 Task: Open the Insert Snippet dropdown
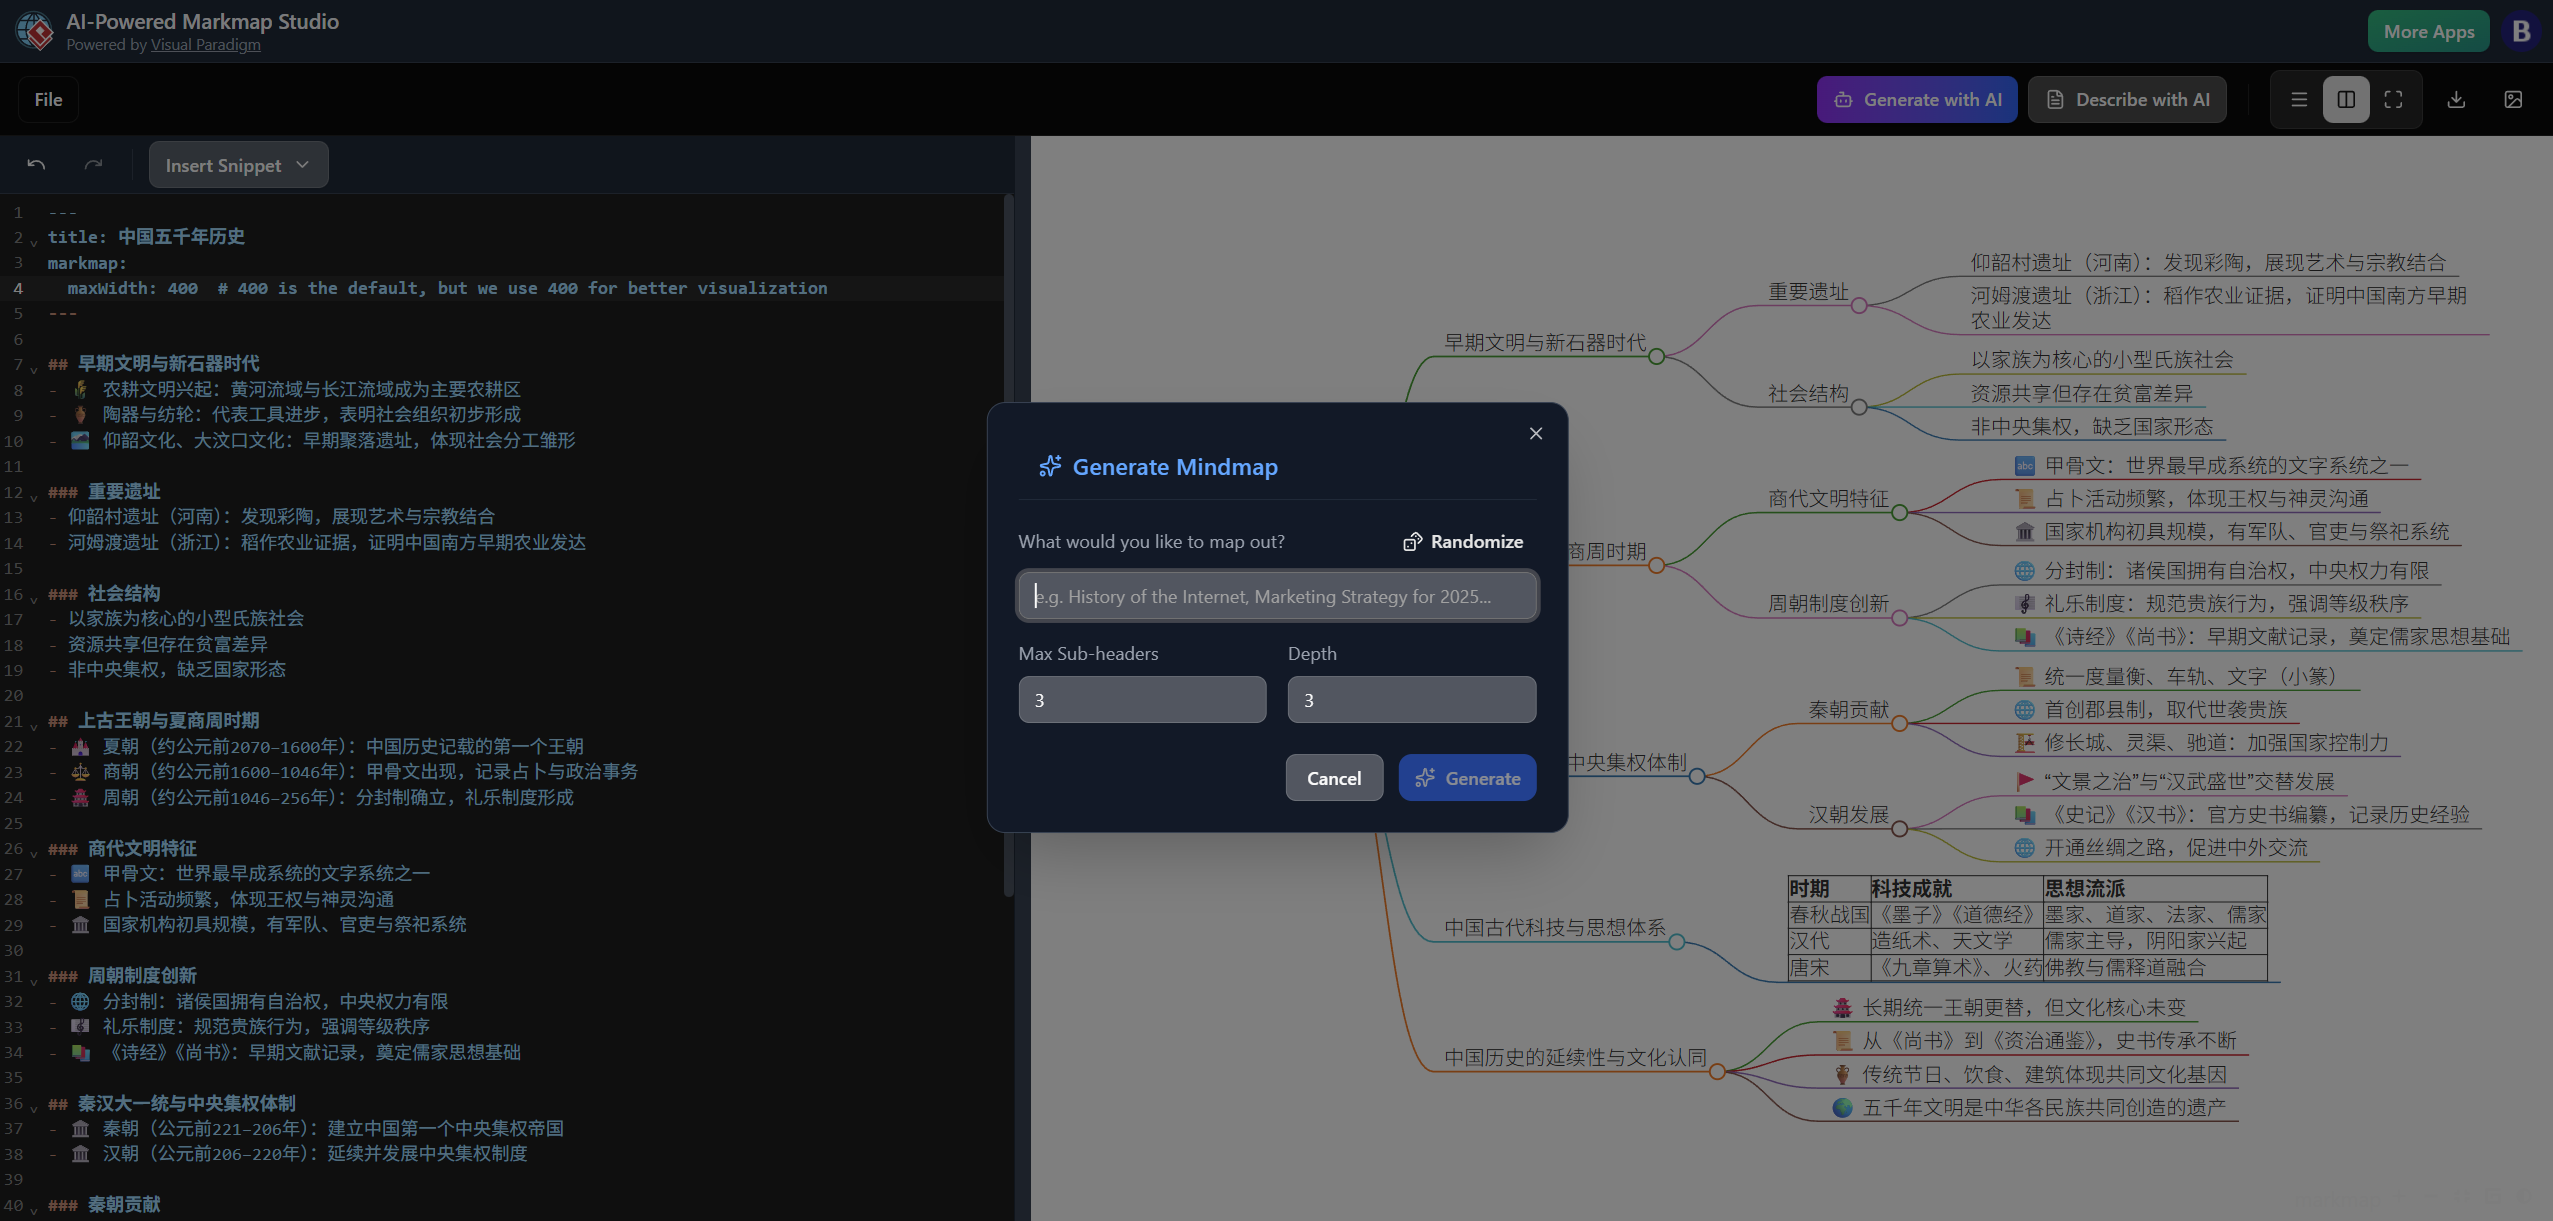pos(238,165)
